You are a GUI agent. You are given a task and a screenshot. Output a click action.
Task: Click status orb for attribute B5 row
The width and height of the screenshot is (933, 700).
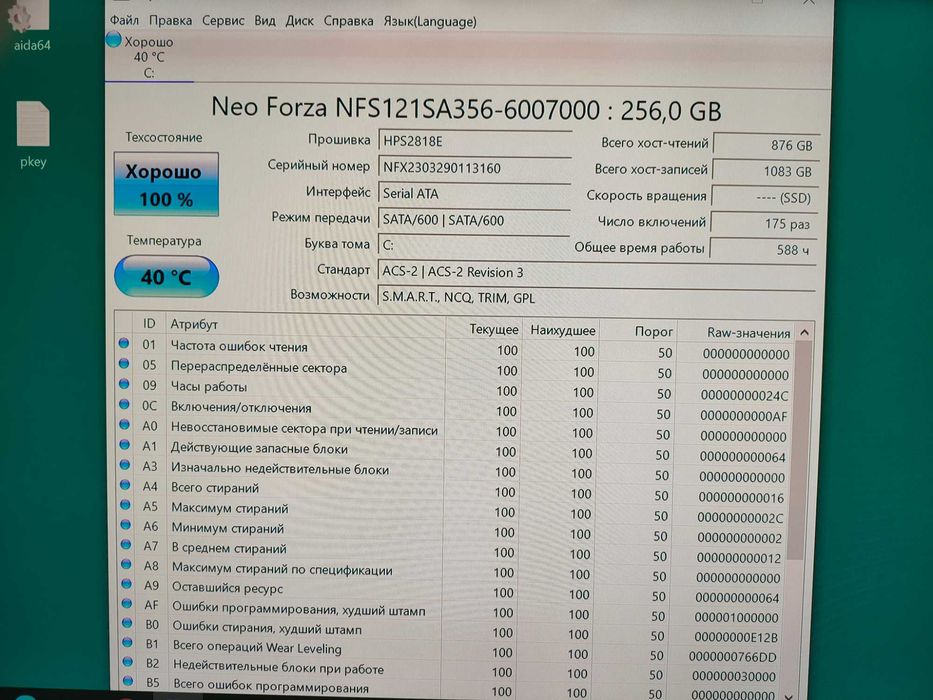click(128, 680)
